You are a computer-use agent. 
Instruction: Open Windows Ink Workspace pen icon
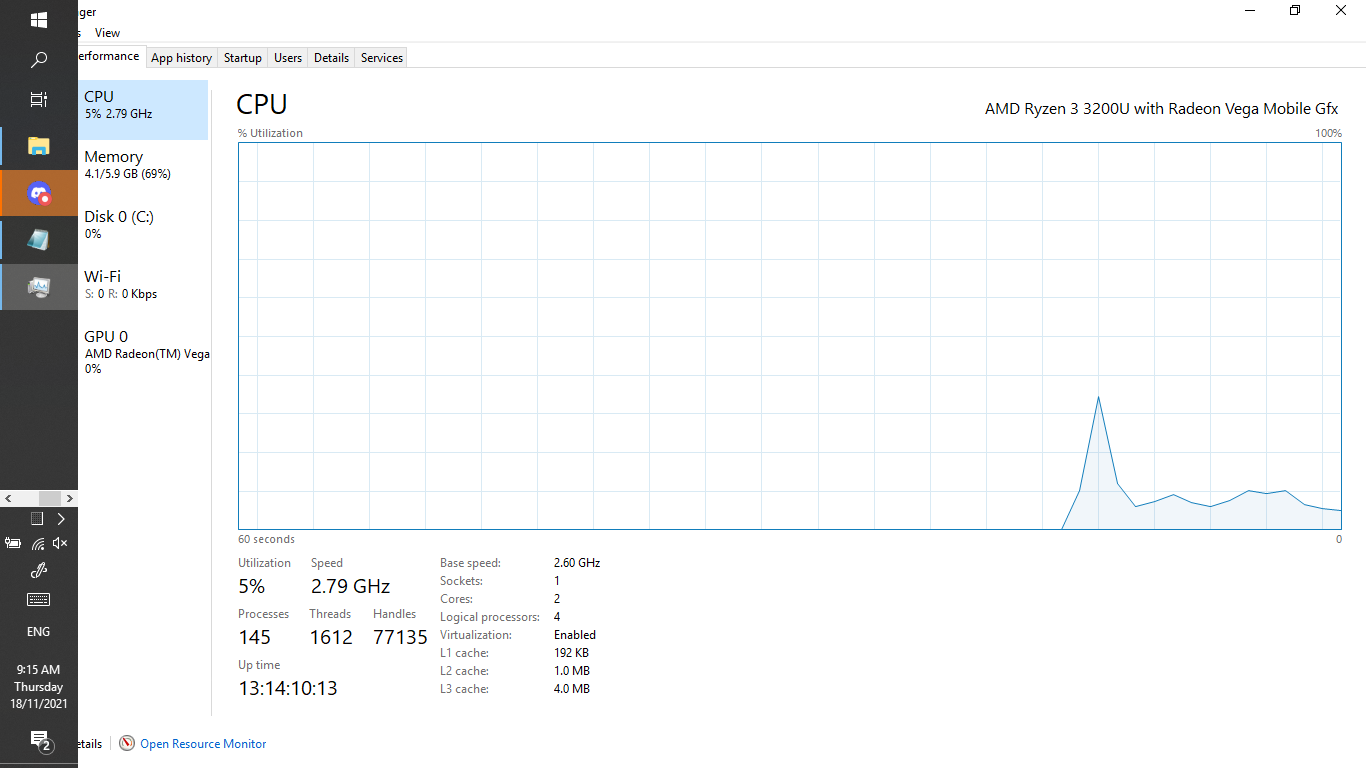click(x=39, y=570)
